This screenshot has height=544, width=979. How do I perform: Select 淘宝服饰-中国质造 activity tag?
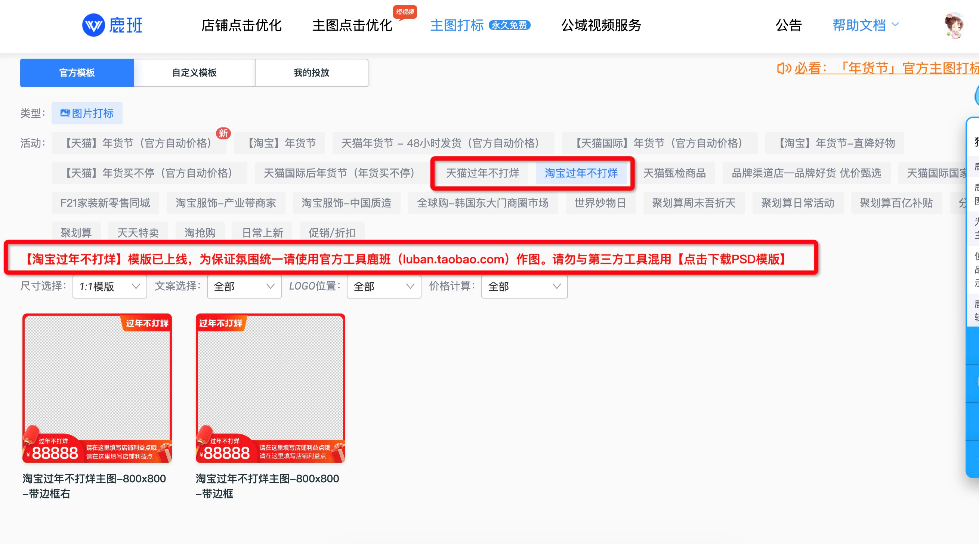[x=347, y=203]
